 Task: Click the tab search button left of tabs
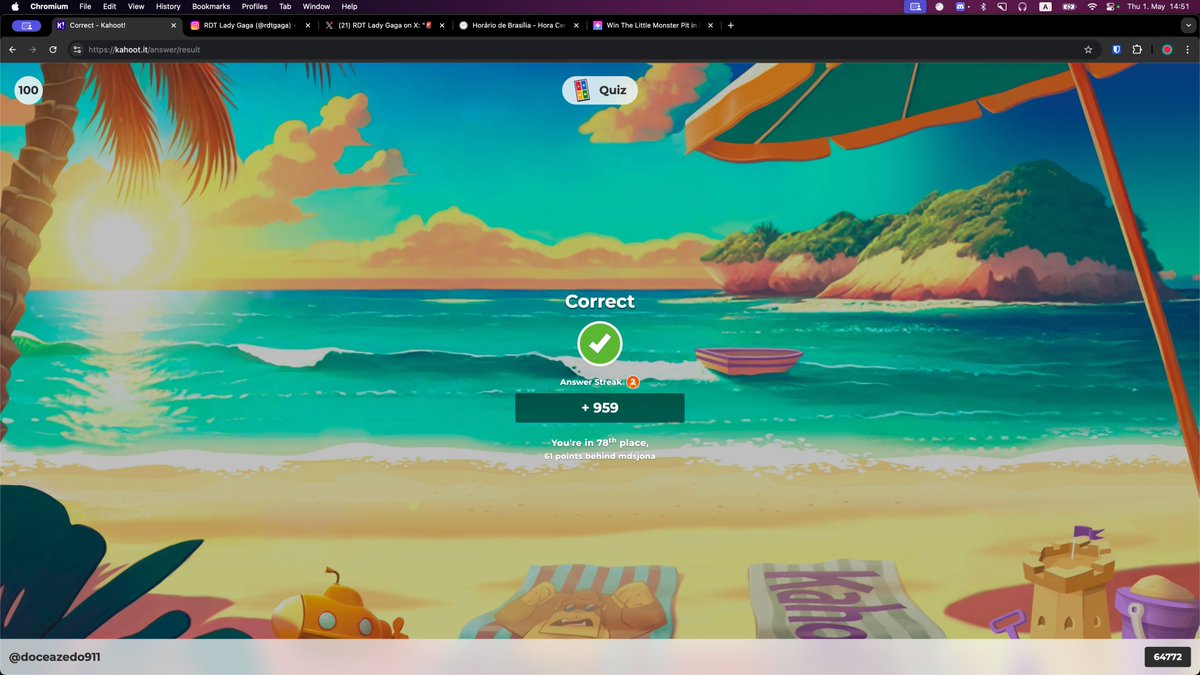pos(26,25)
